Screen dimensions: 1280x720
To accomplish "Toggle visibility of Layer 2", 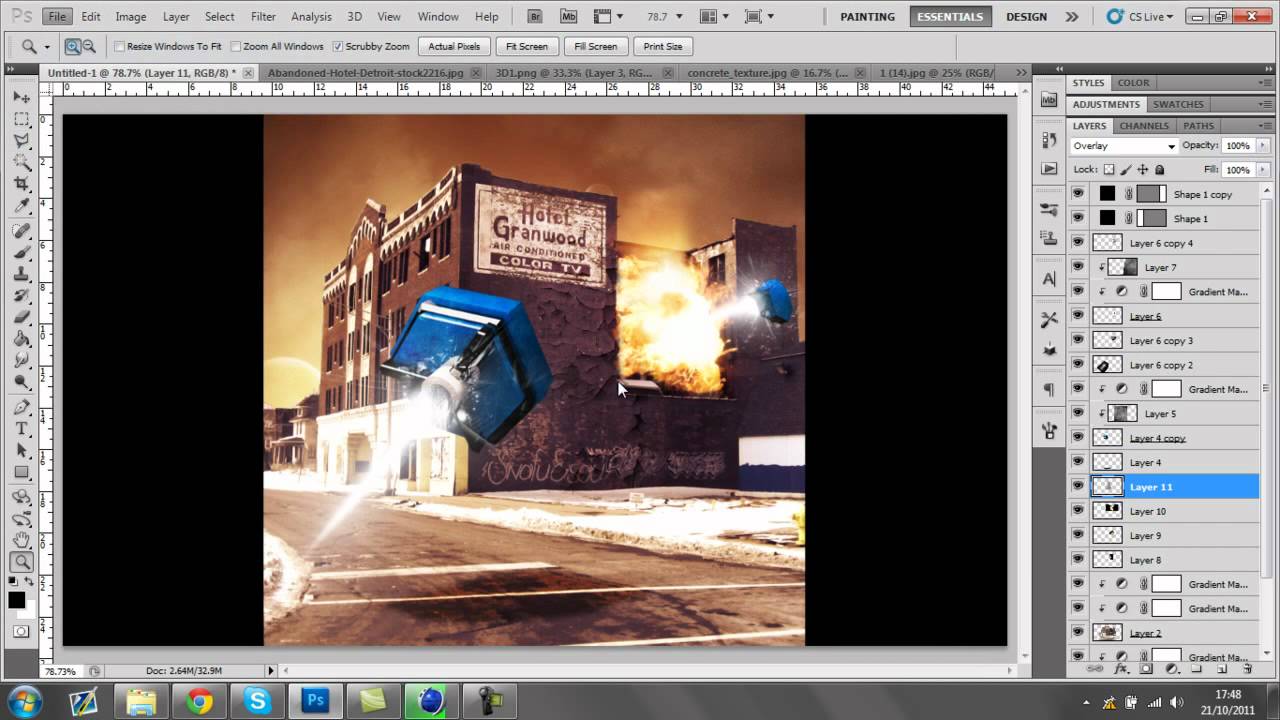I will coord(1078,633).
